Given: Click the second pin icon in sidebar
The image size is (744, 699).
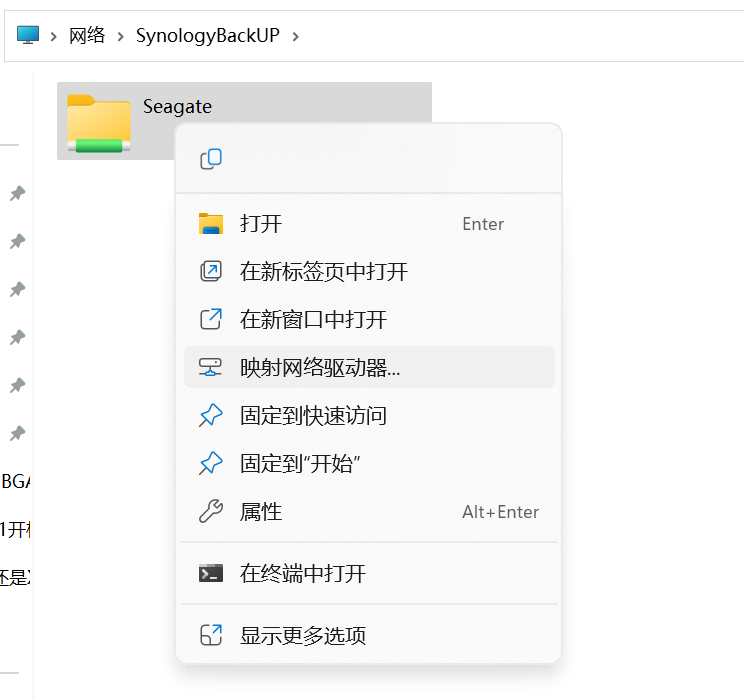Looking at the screenshot, I should (18, 241).
